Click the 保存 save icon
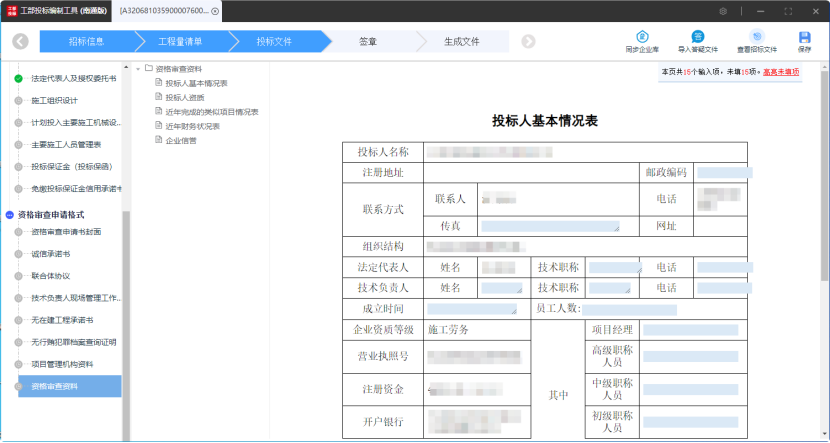The width and height of the screenshot is (830, 443). tap(804, 37)
